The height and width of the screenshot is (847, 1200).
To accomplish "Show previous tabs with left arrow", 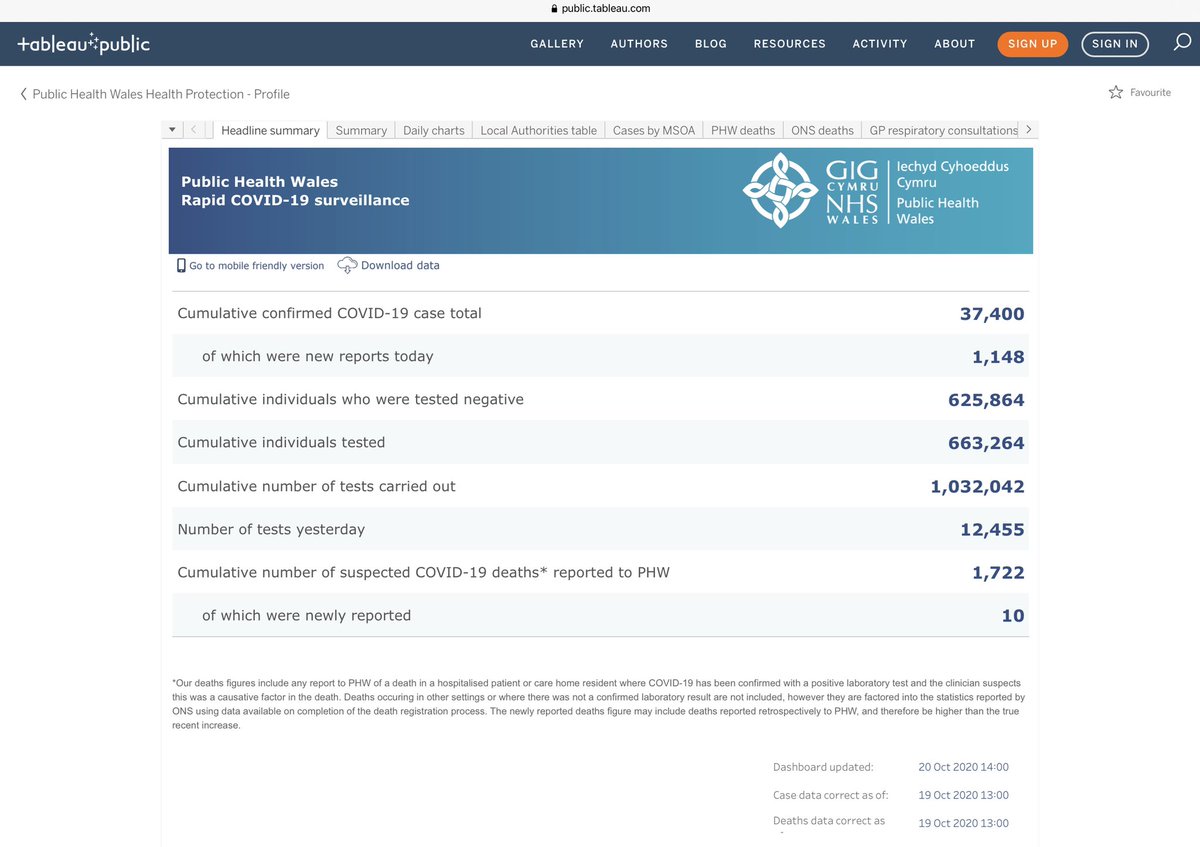I will coord(194,130).
